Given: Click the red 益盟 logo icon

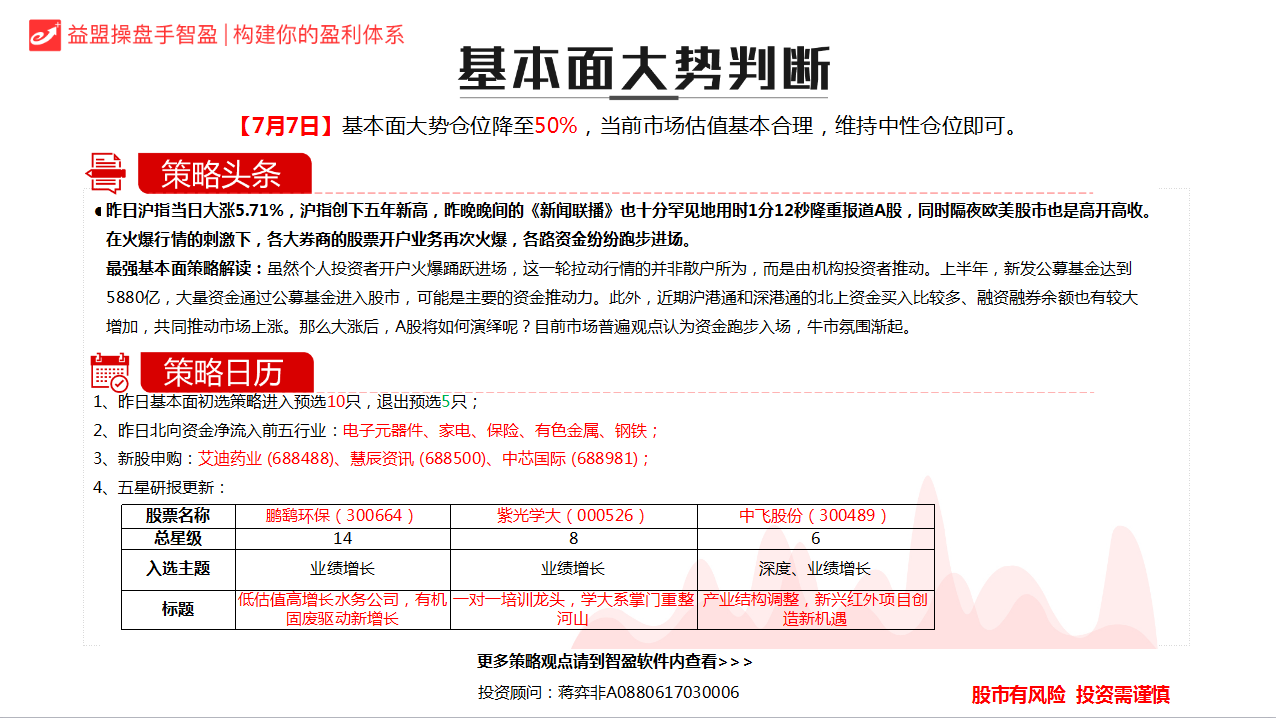Looking at the screenshot, I should point(43,33).
